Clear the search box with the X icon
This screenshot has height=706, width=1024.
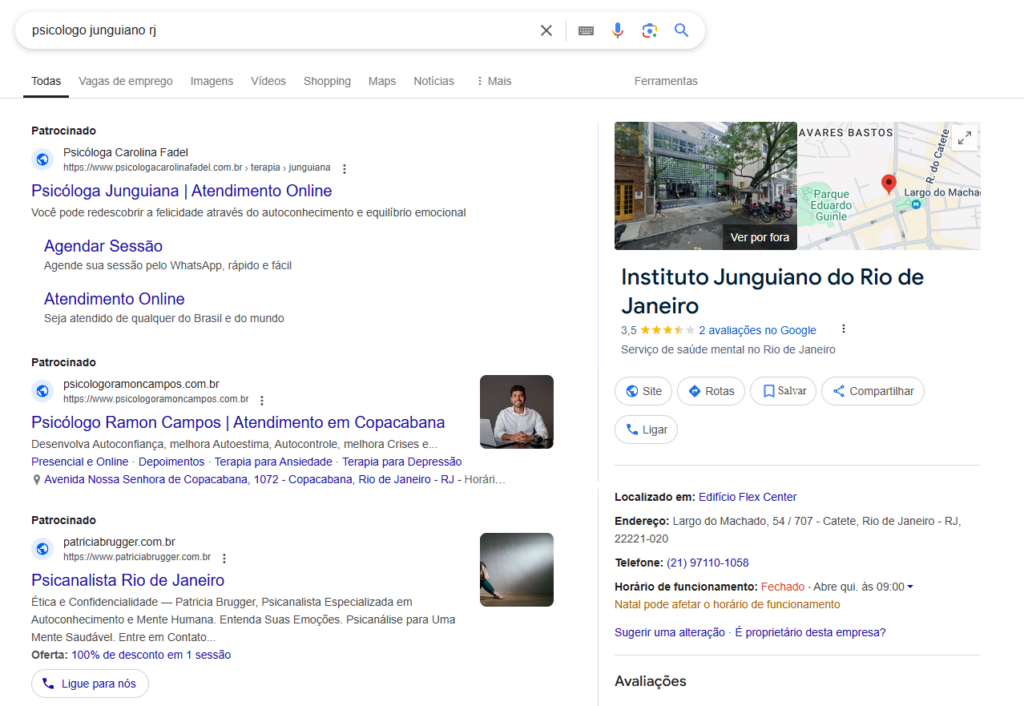[546, 30]
